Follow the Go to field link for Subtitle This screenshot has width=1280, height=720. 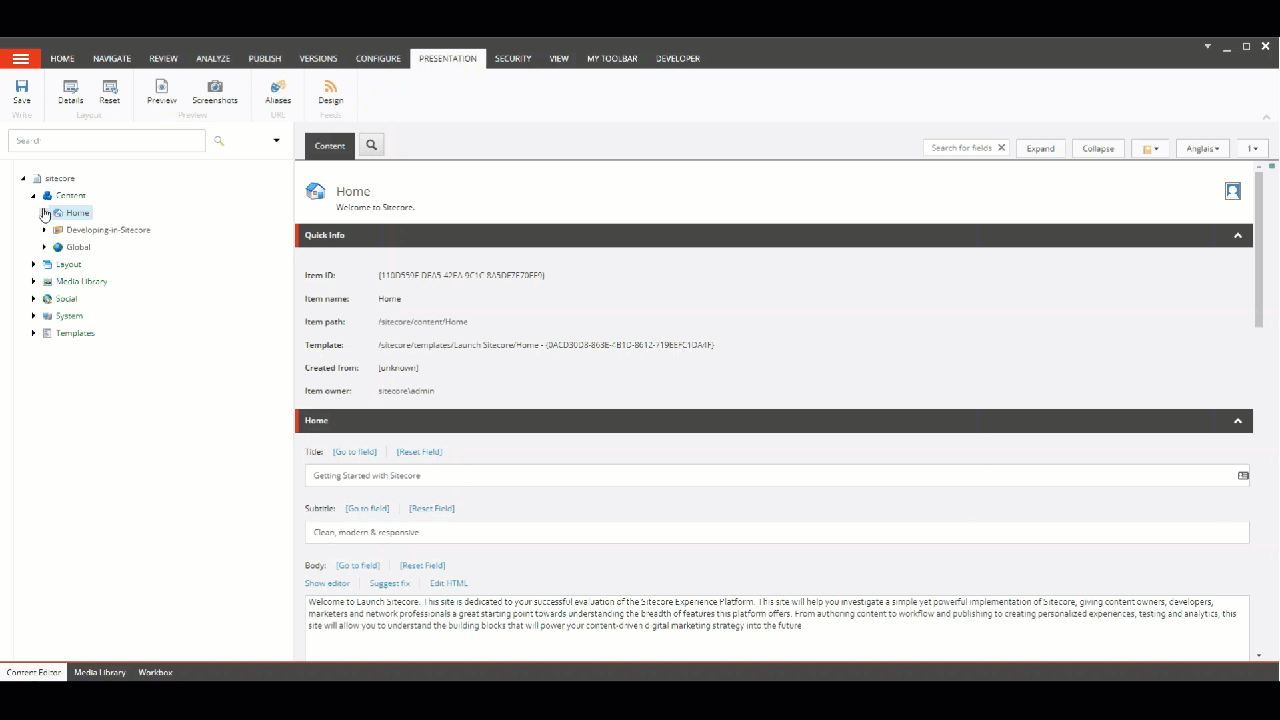367,508
